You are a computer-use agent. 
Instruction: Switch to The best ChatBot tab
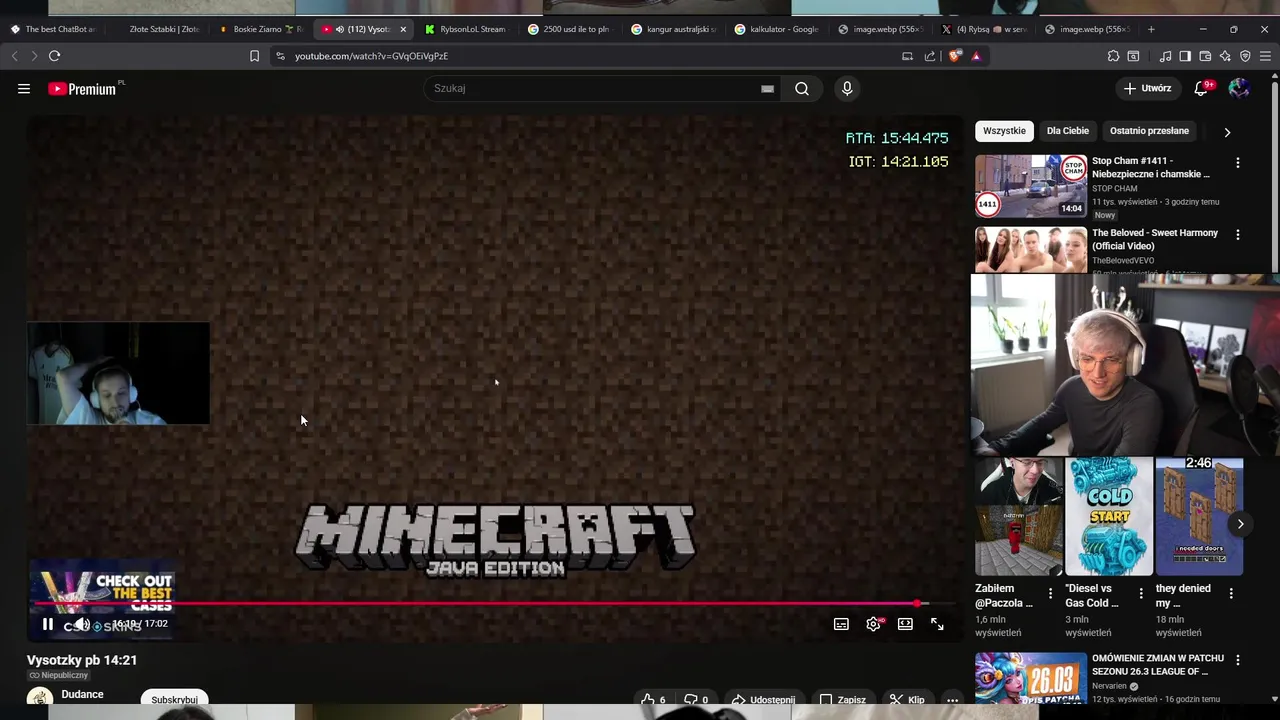[55, 29]
